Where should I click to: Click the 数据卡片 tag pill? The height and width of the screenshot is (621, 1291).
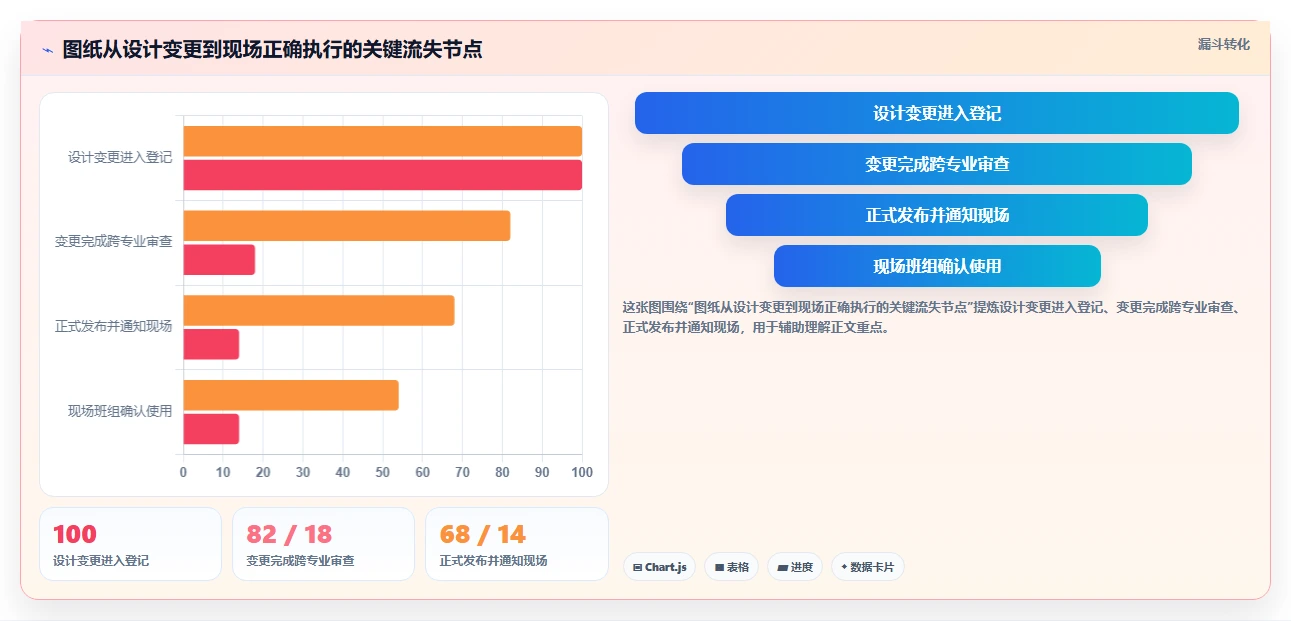coord(868,567)
